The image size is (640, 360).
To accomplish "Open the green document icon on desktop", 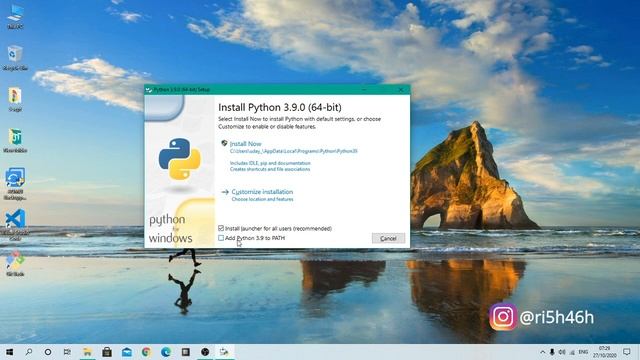I will [x=15, y=140].
